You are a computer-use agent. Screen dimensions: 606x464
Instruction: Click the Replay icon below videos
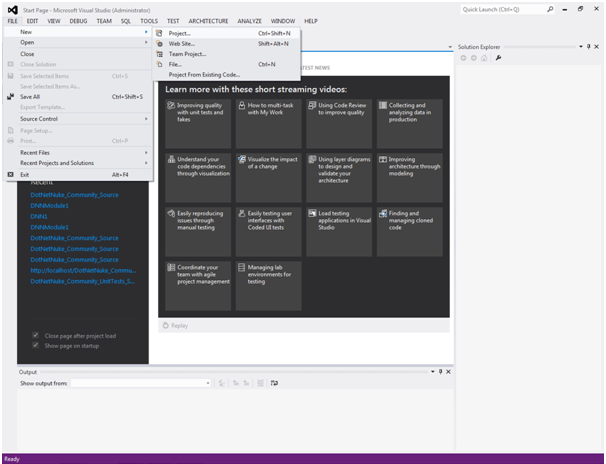[165, 326]
